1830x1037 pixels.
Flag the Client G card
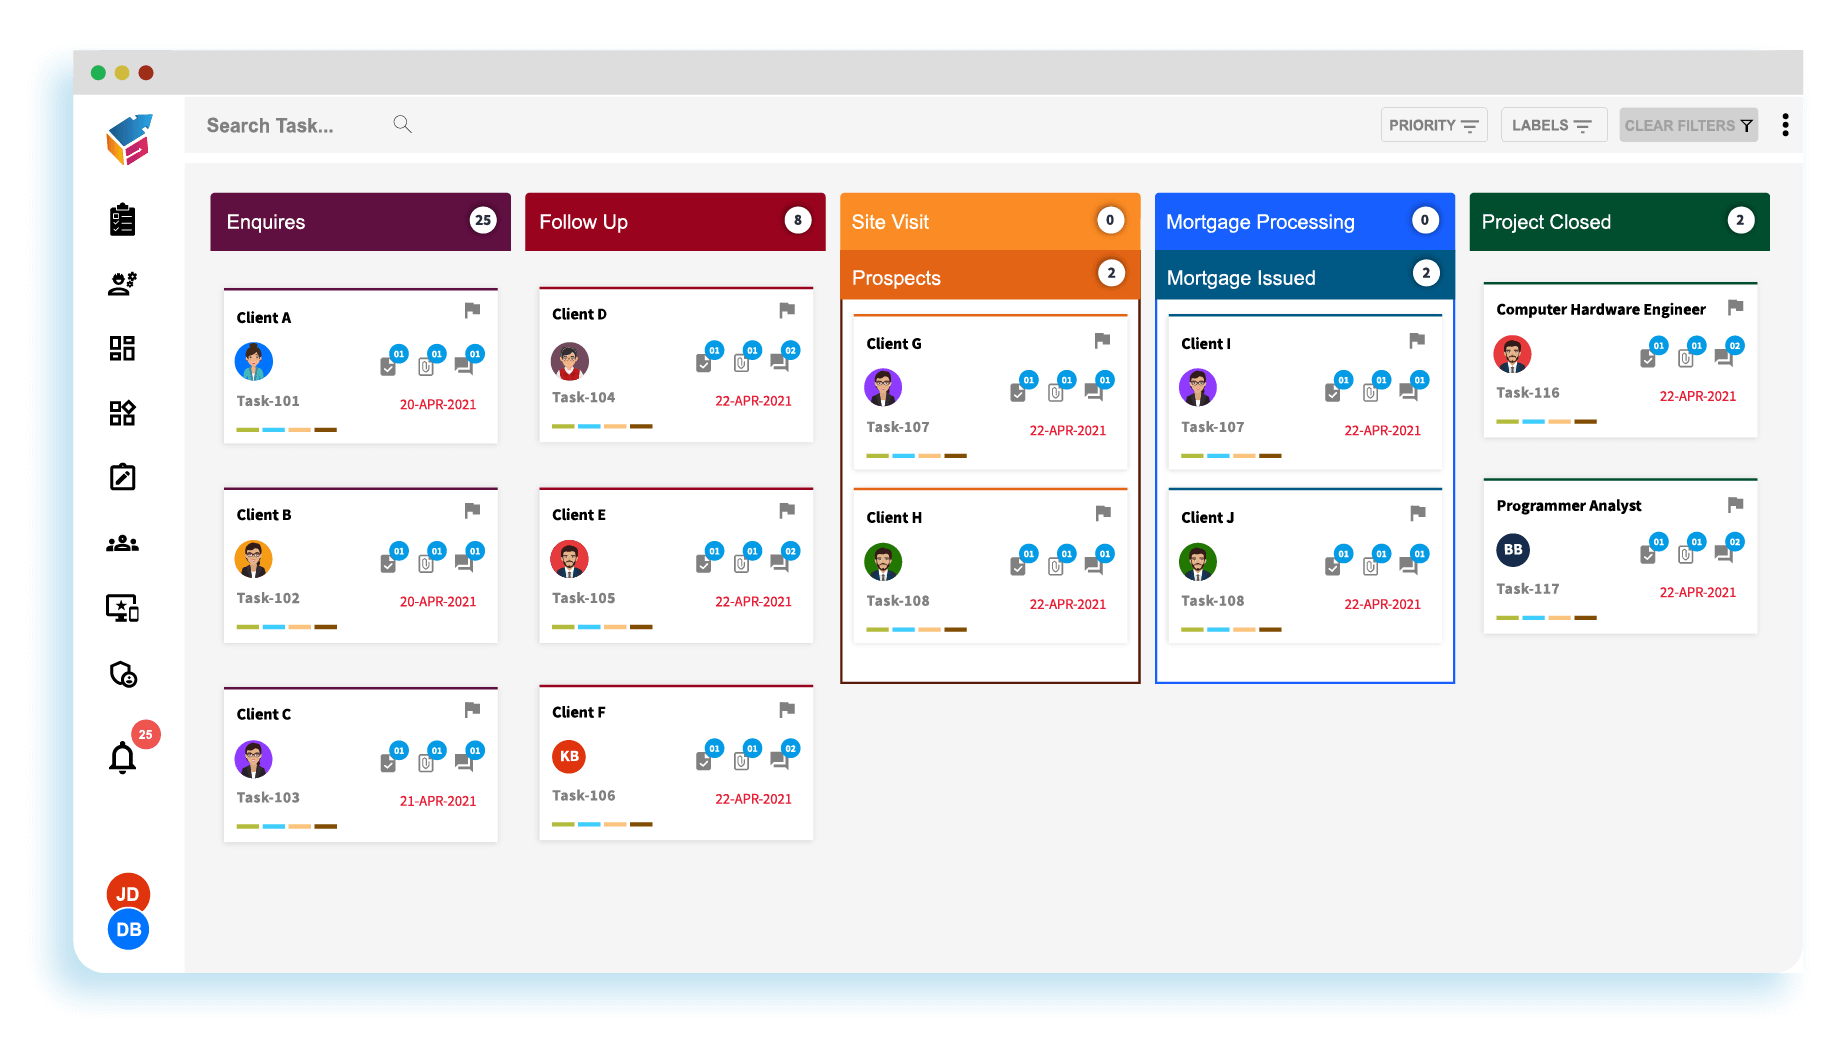(x=1102, y=340)
